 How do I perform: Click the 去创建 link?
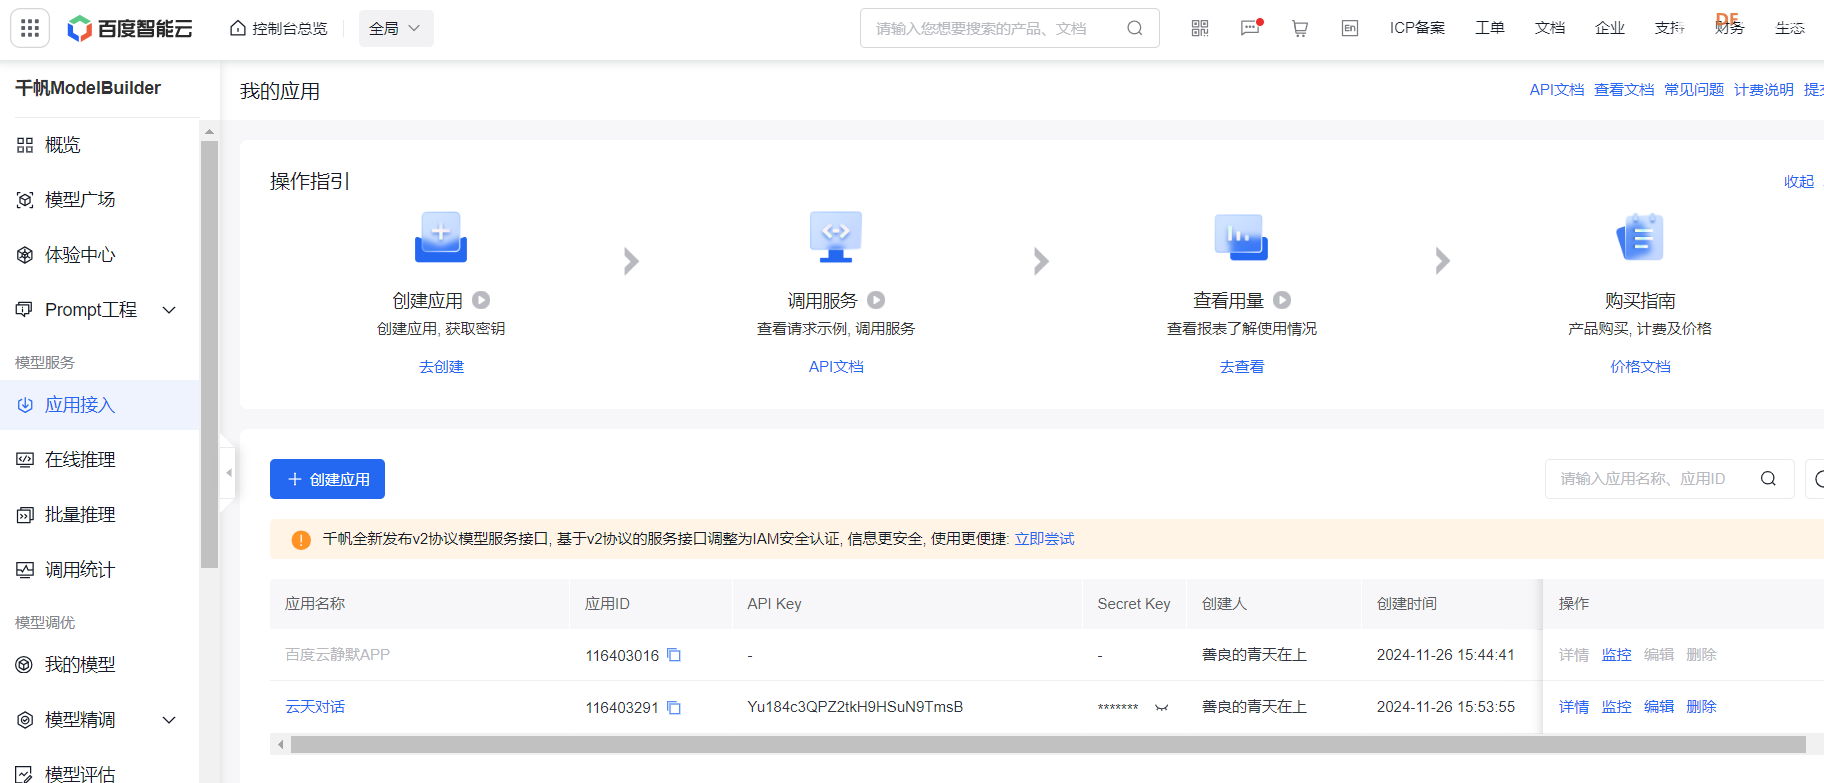click(x=441, y=367)
